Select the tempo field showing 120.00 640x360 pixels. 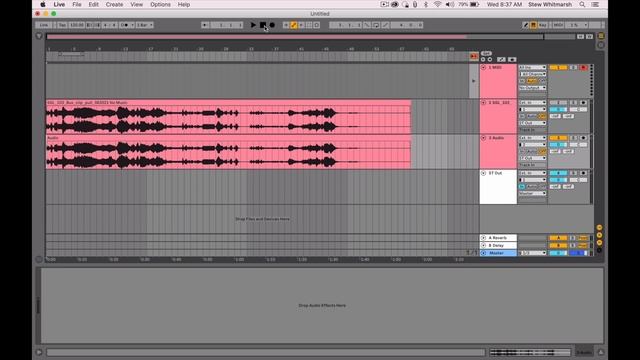tap(76, 25)
